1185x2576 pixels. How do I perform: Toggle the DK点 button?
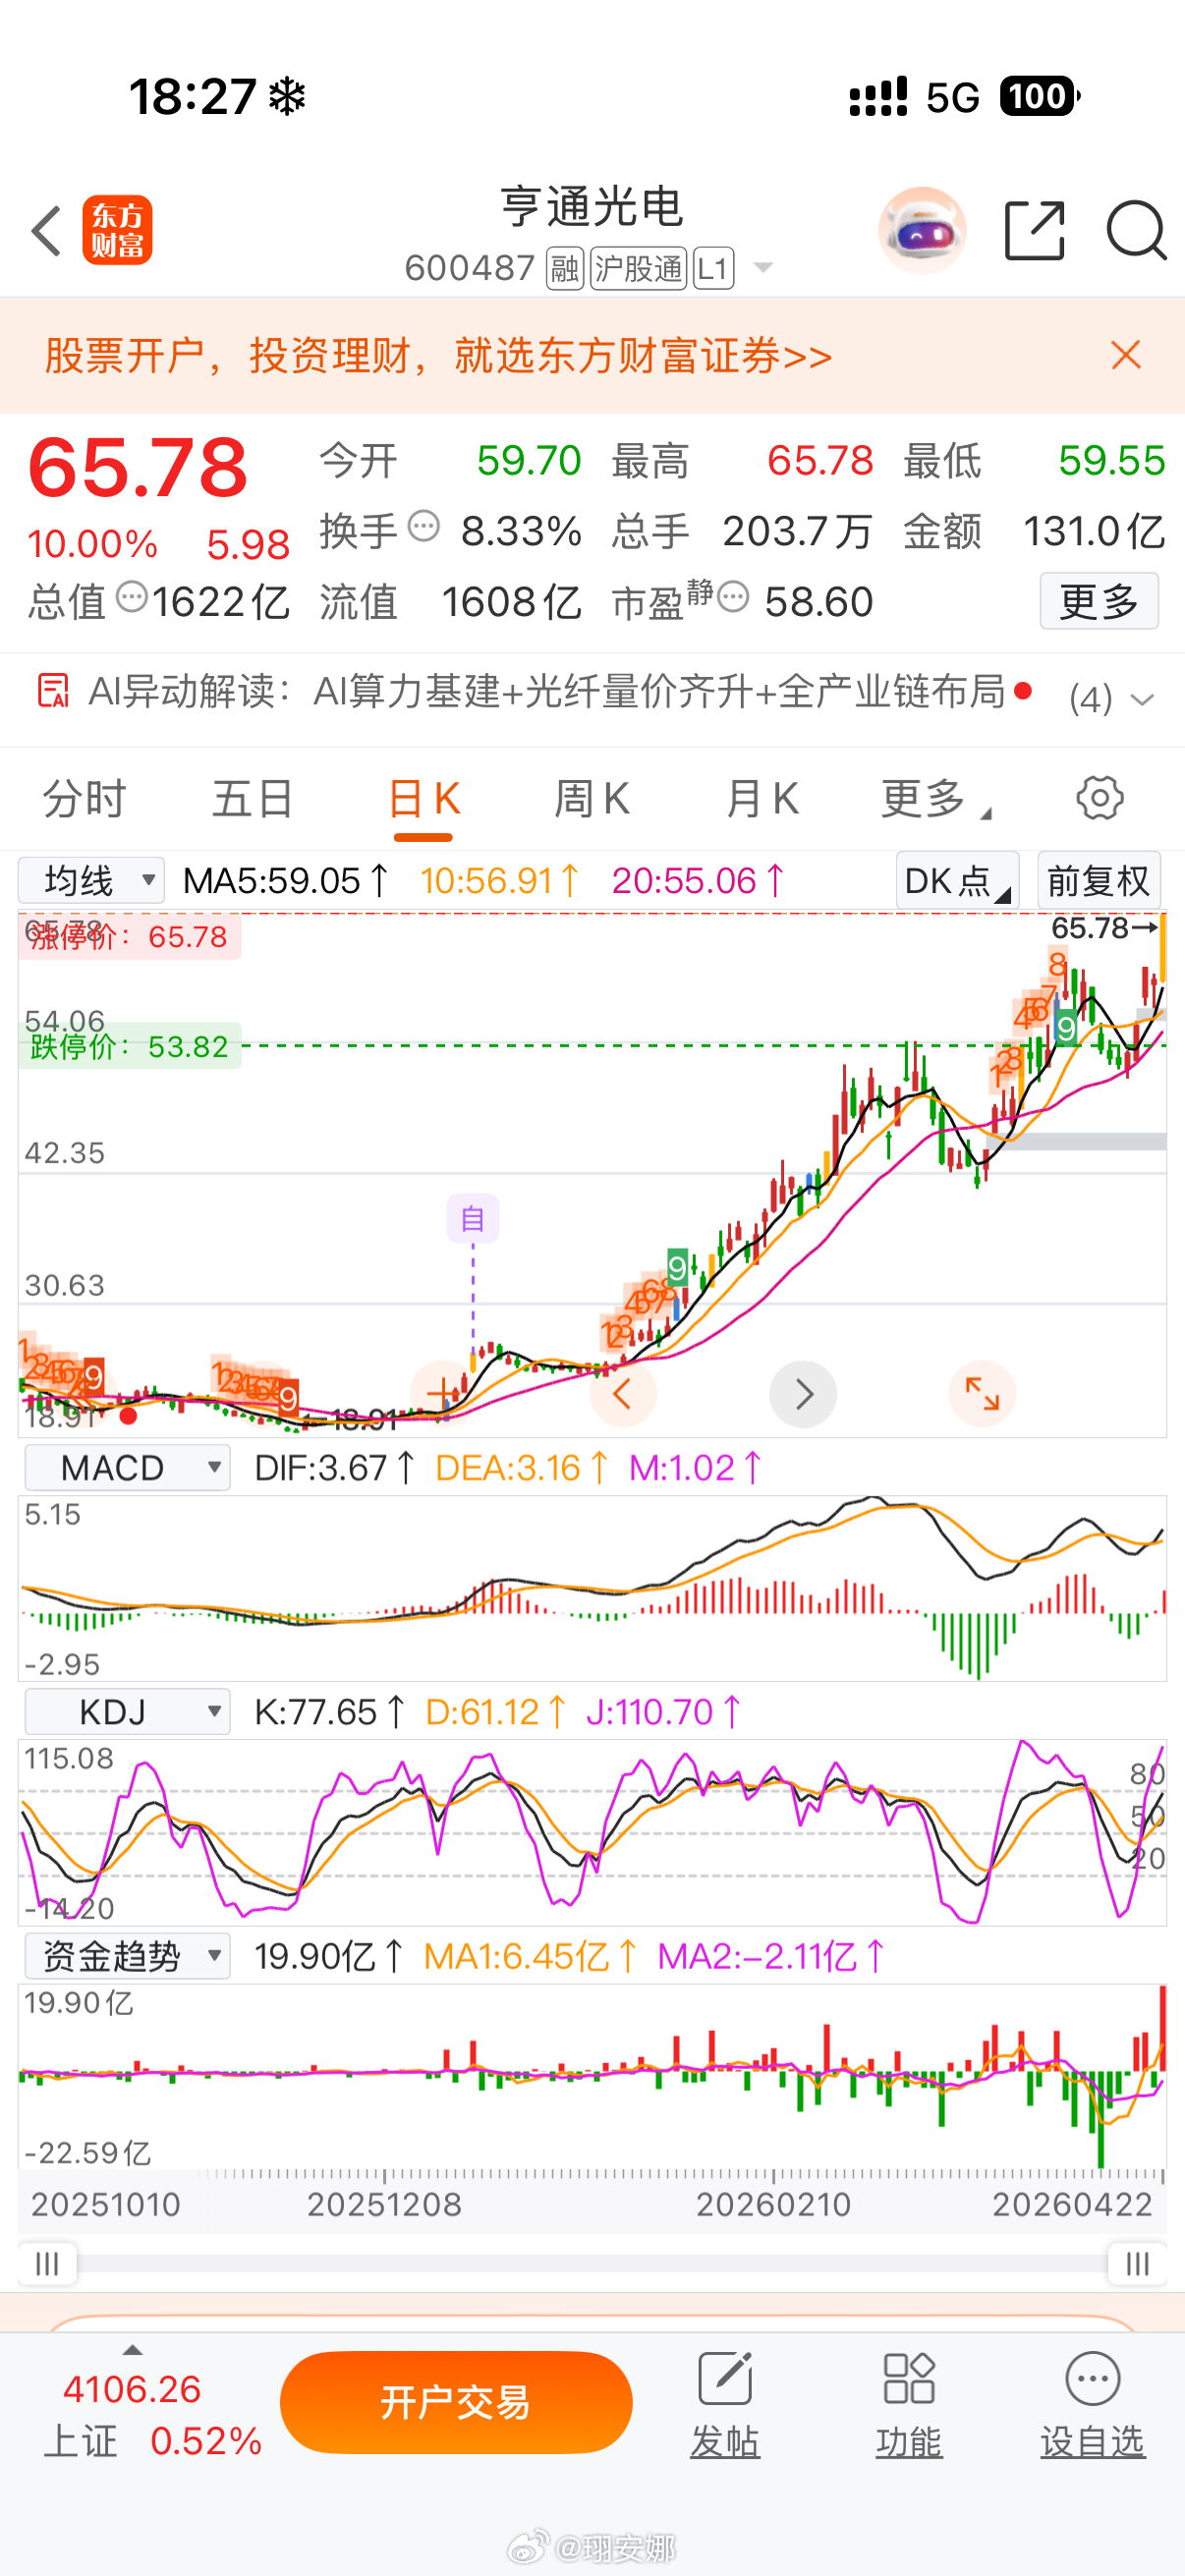pos(957,880)
